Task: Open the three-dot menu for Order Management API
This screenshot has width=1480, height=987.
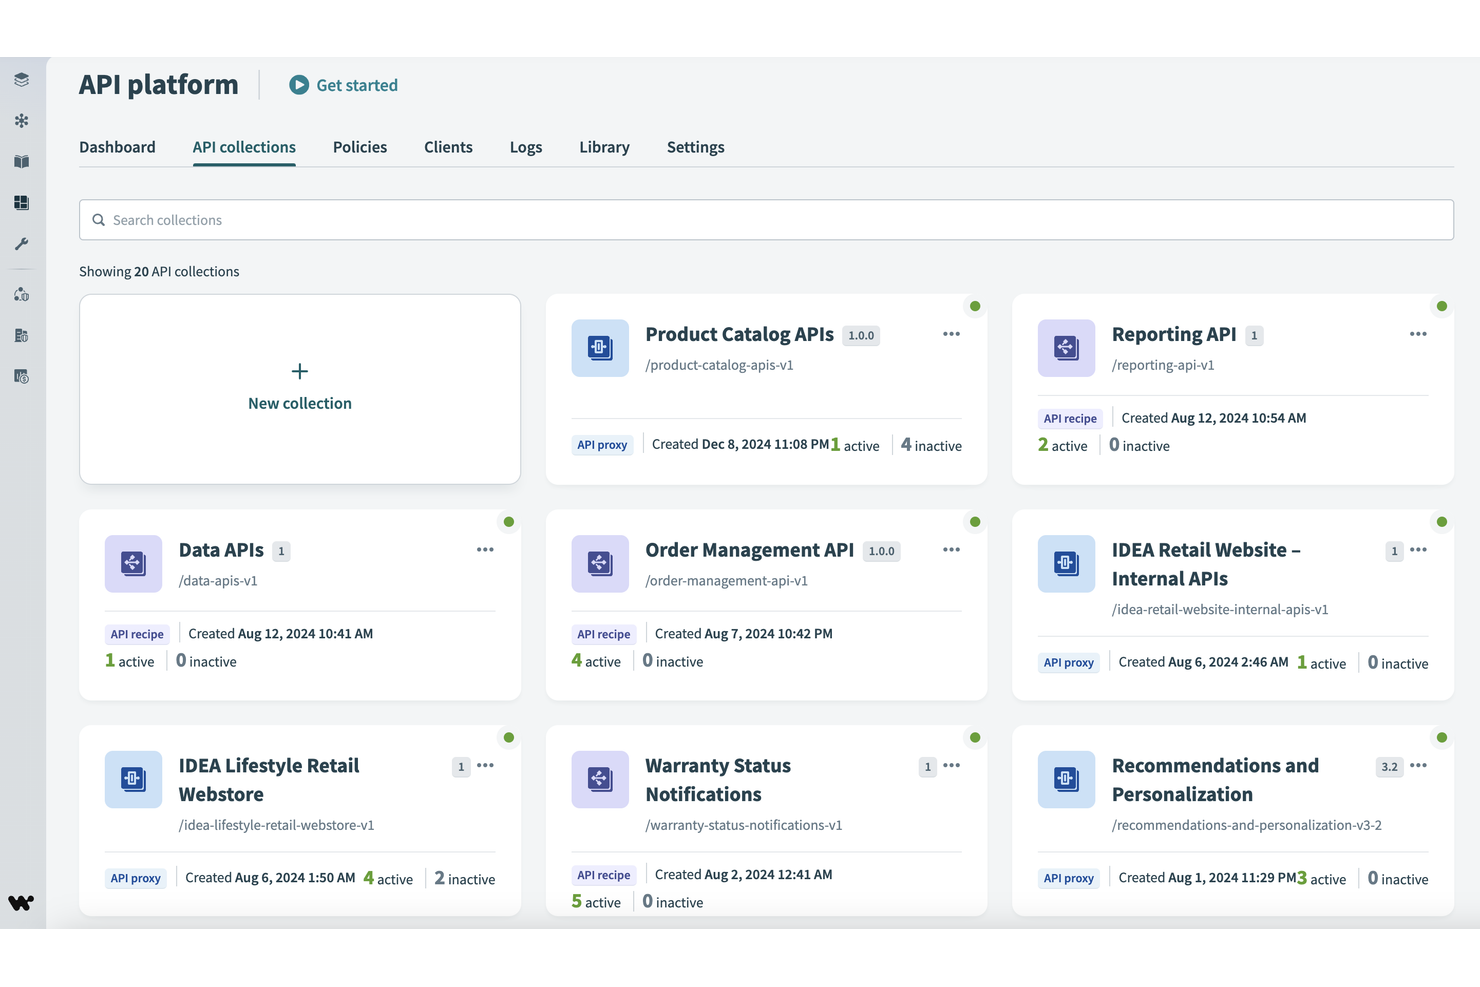Action: tap(951, 549)
